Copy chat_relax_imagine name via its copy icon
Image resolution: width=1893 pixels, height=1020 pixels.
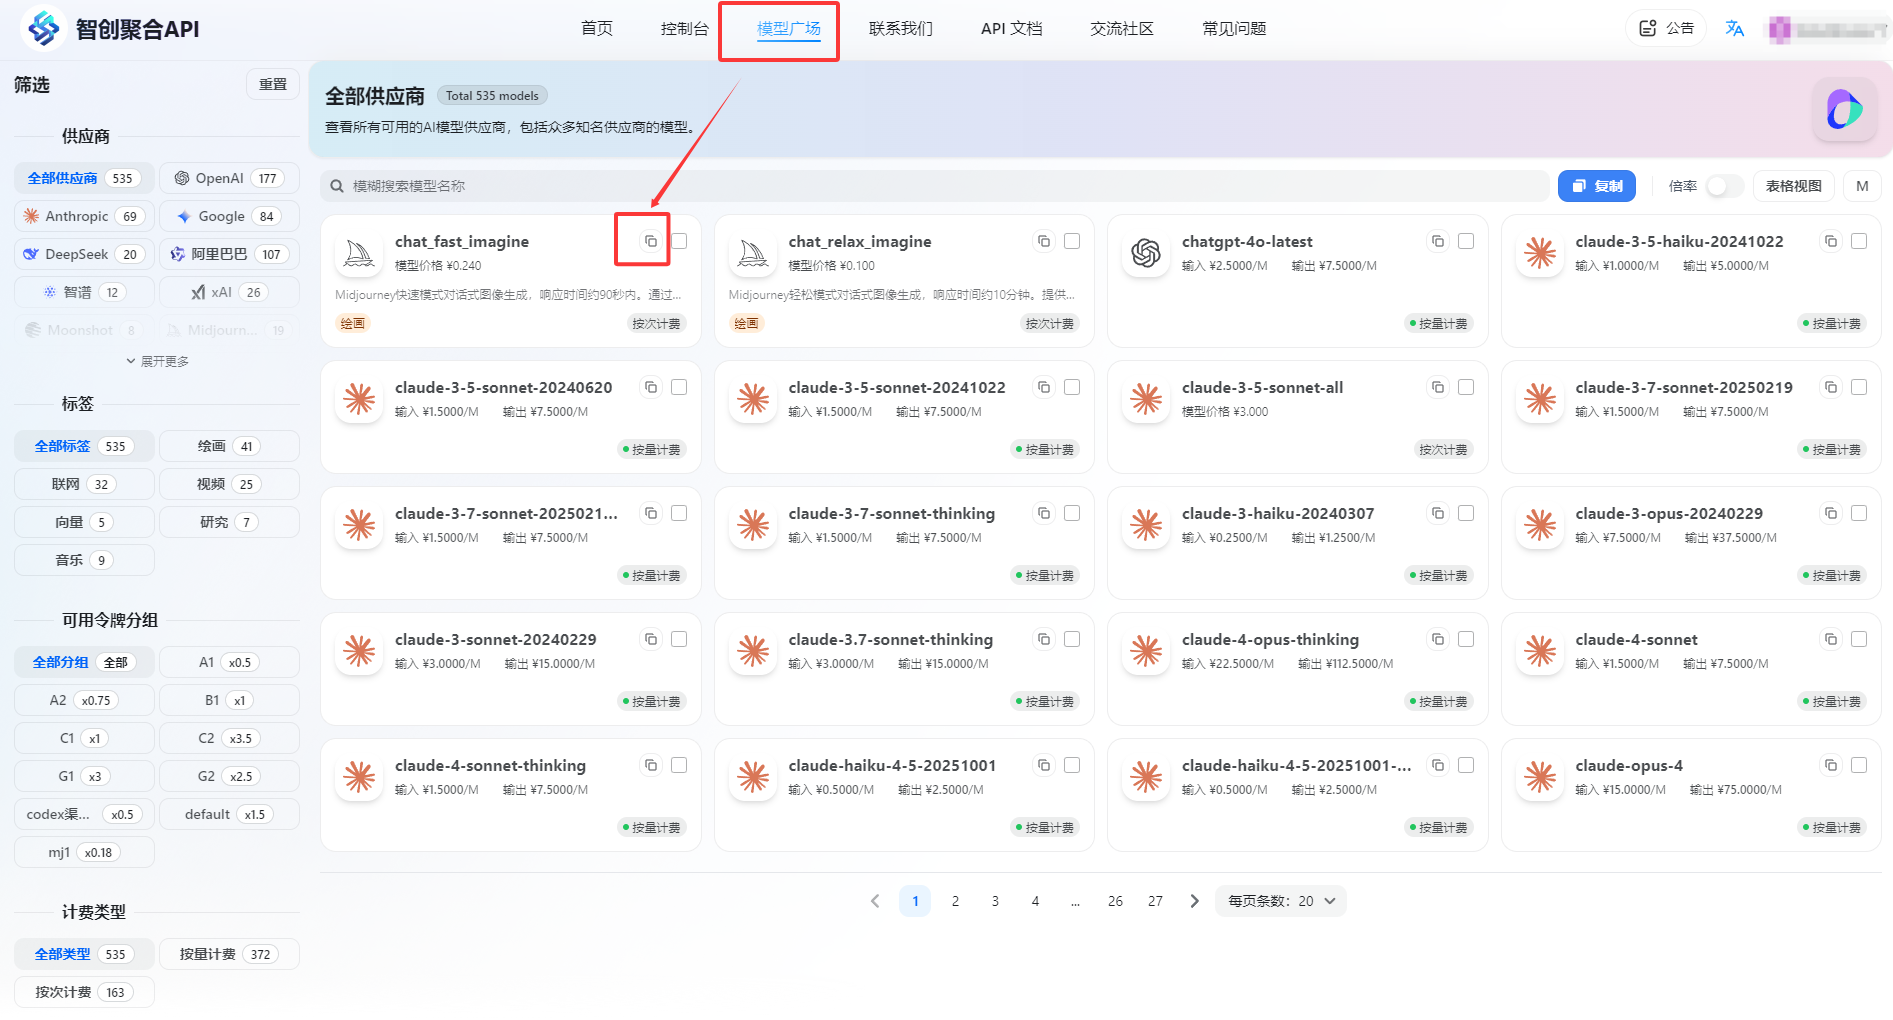[1044, 241]
